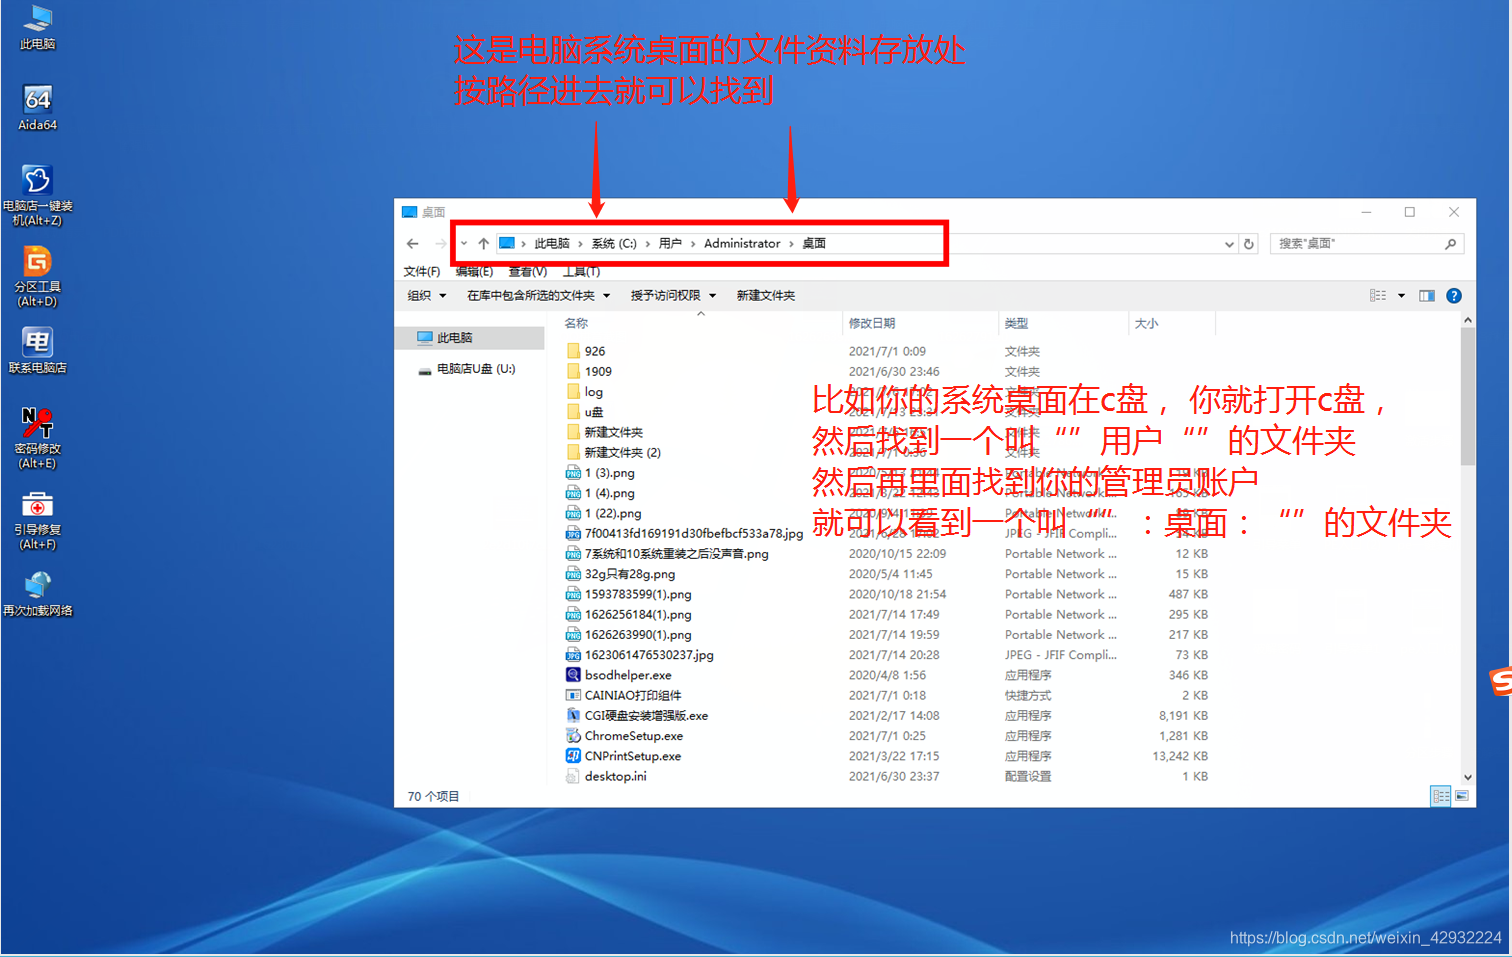Switch to large icons view in status bar
1512x957 pixels.
(x=1462, y=796)
